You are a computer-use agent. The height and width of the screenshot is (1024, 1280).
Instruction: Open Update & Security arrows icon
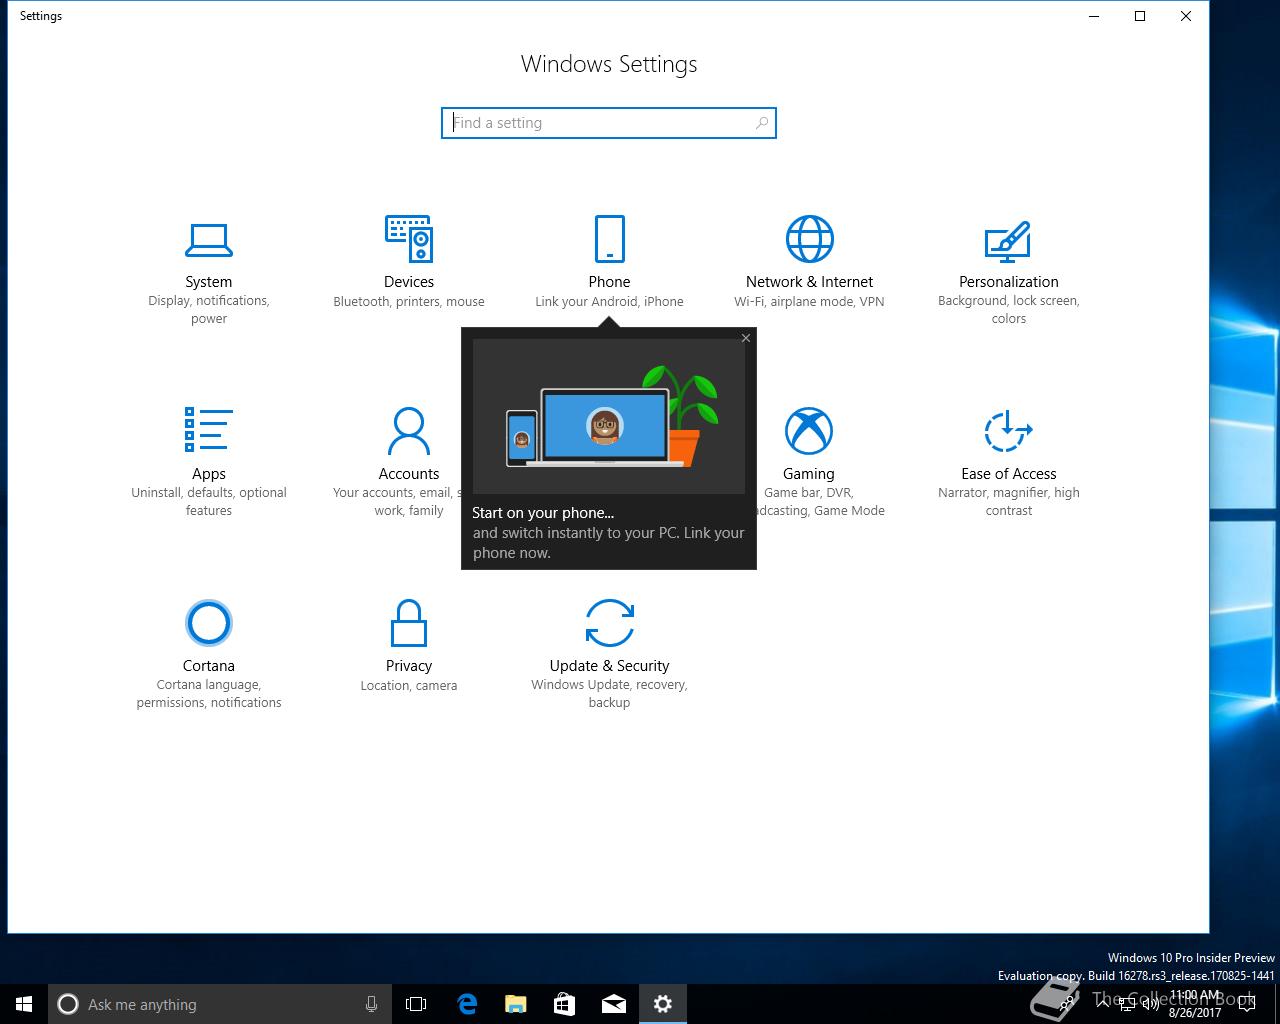609,623
